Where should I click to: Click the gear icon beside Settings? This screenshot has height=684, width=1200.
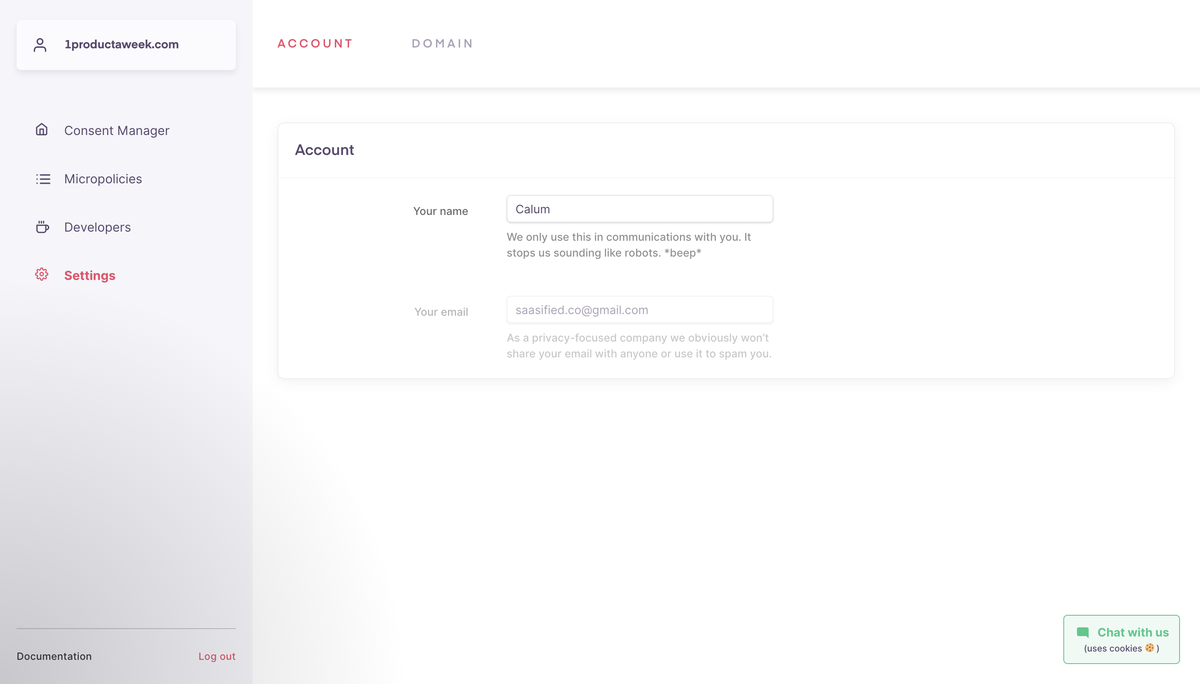(42, 275)
